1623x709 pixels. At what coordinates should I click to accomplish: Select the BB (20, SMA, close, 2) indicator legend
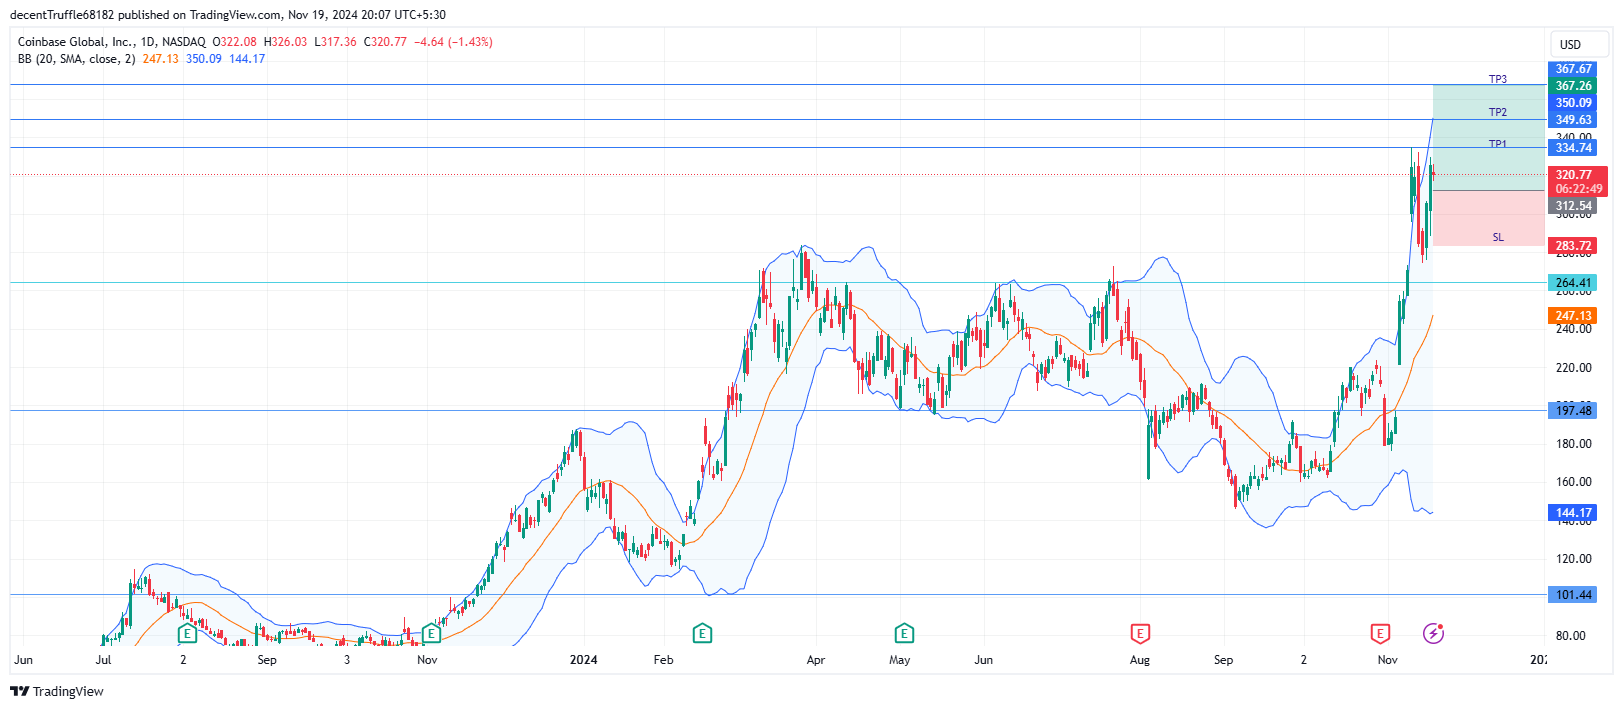pyautogui.click(x=76, y=59)
